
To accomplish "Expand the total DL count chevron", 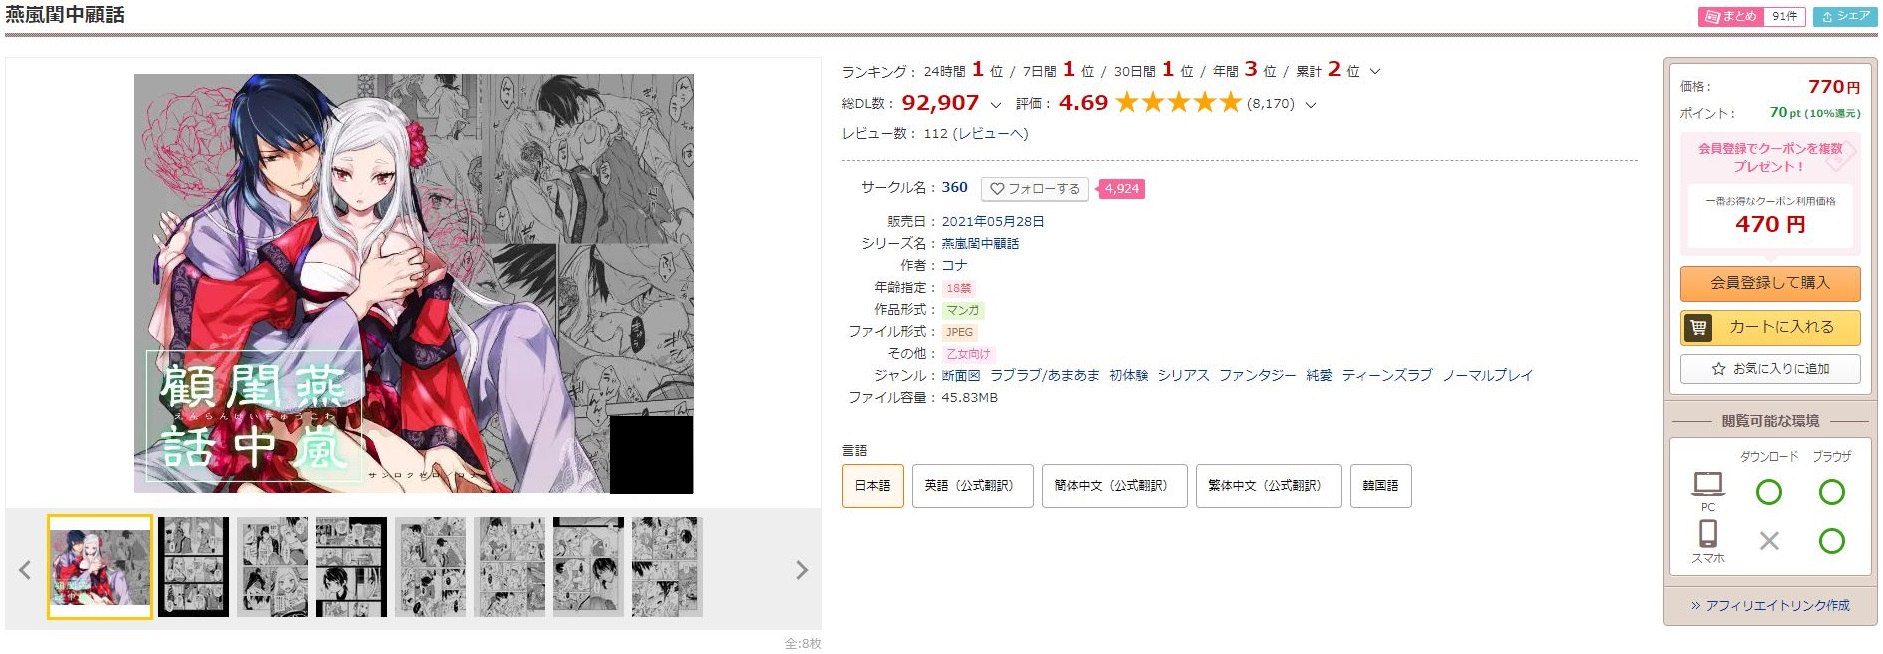I will (x=995, y=104).
